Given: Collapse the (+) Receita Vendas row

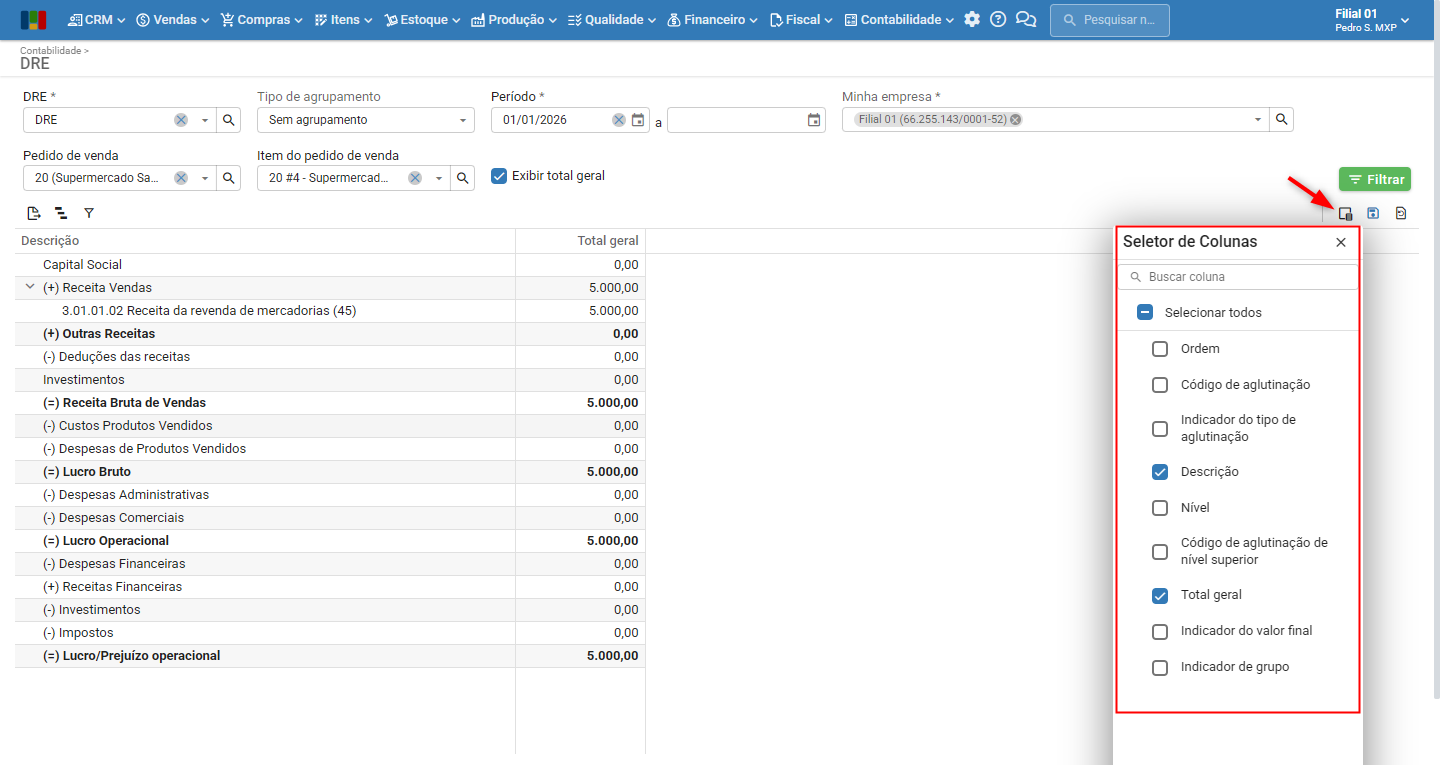Looking at the screenshot, I should (x=29, y=288).
